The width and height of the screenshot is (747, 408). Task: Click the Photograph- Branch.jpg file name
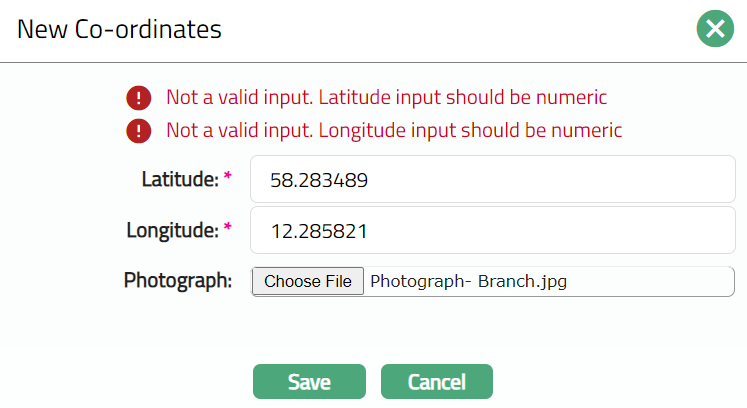click(468, 282)
